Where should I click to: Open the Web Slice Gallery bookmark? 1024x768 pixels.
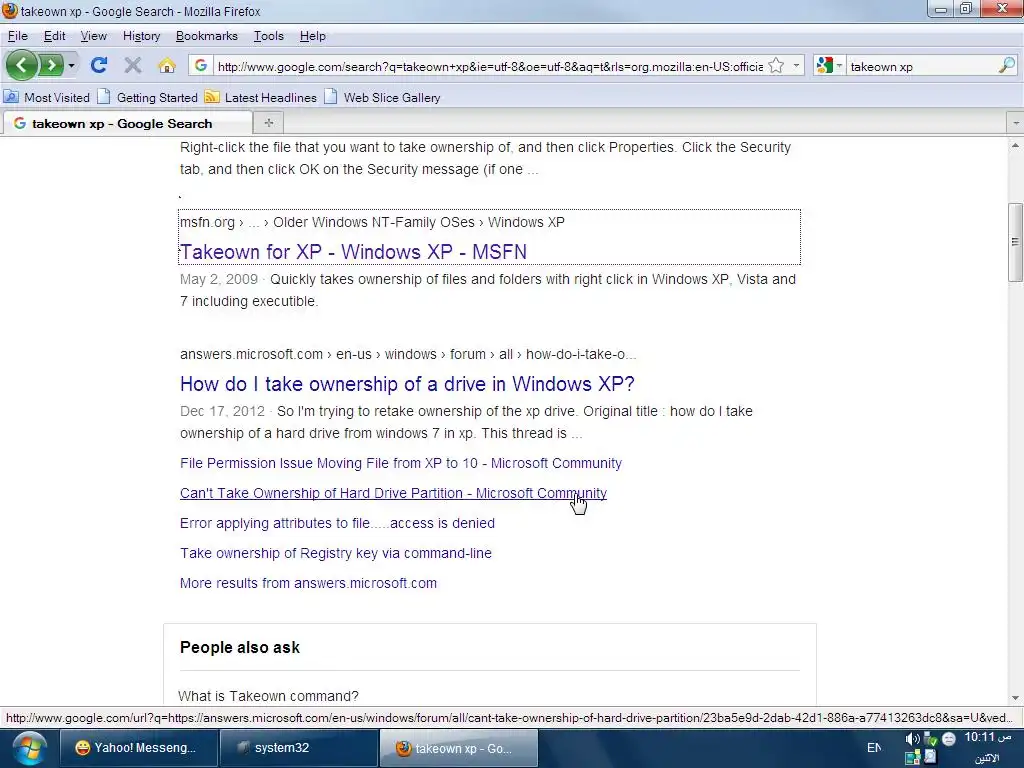tap(383, 97)
